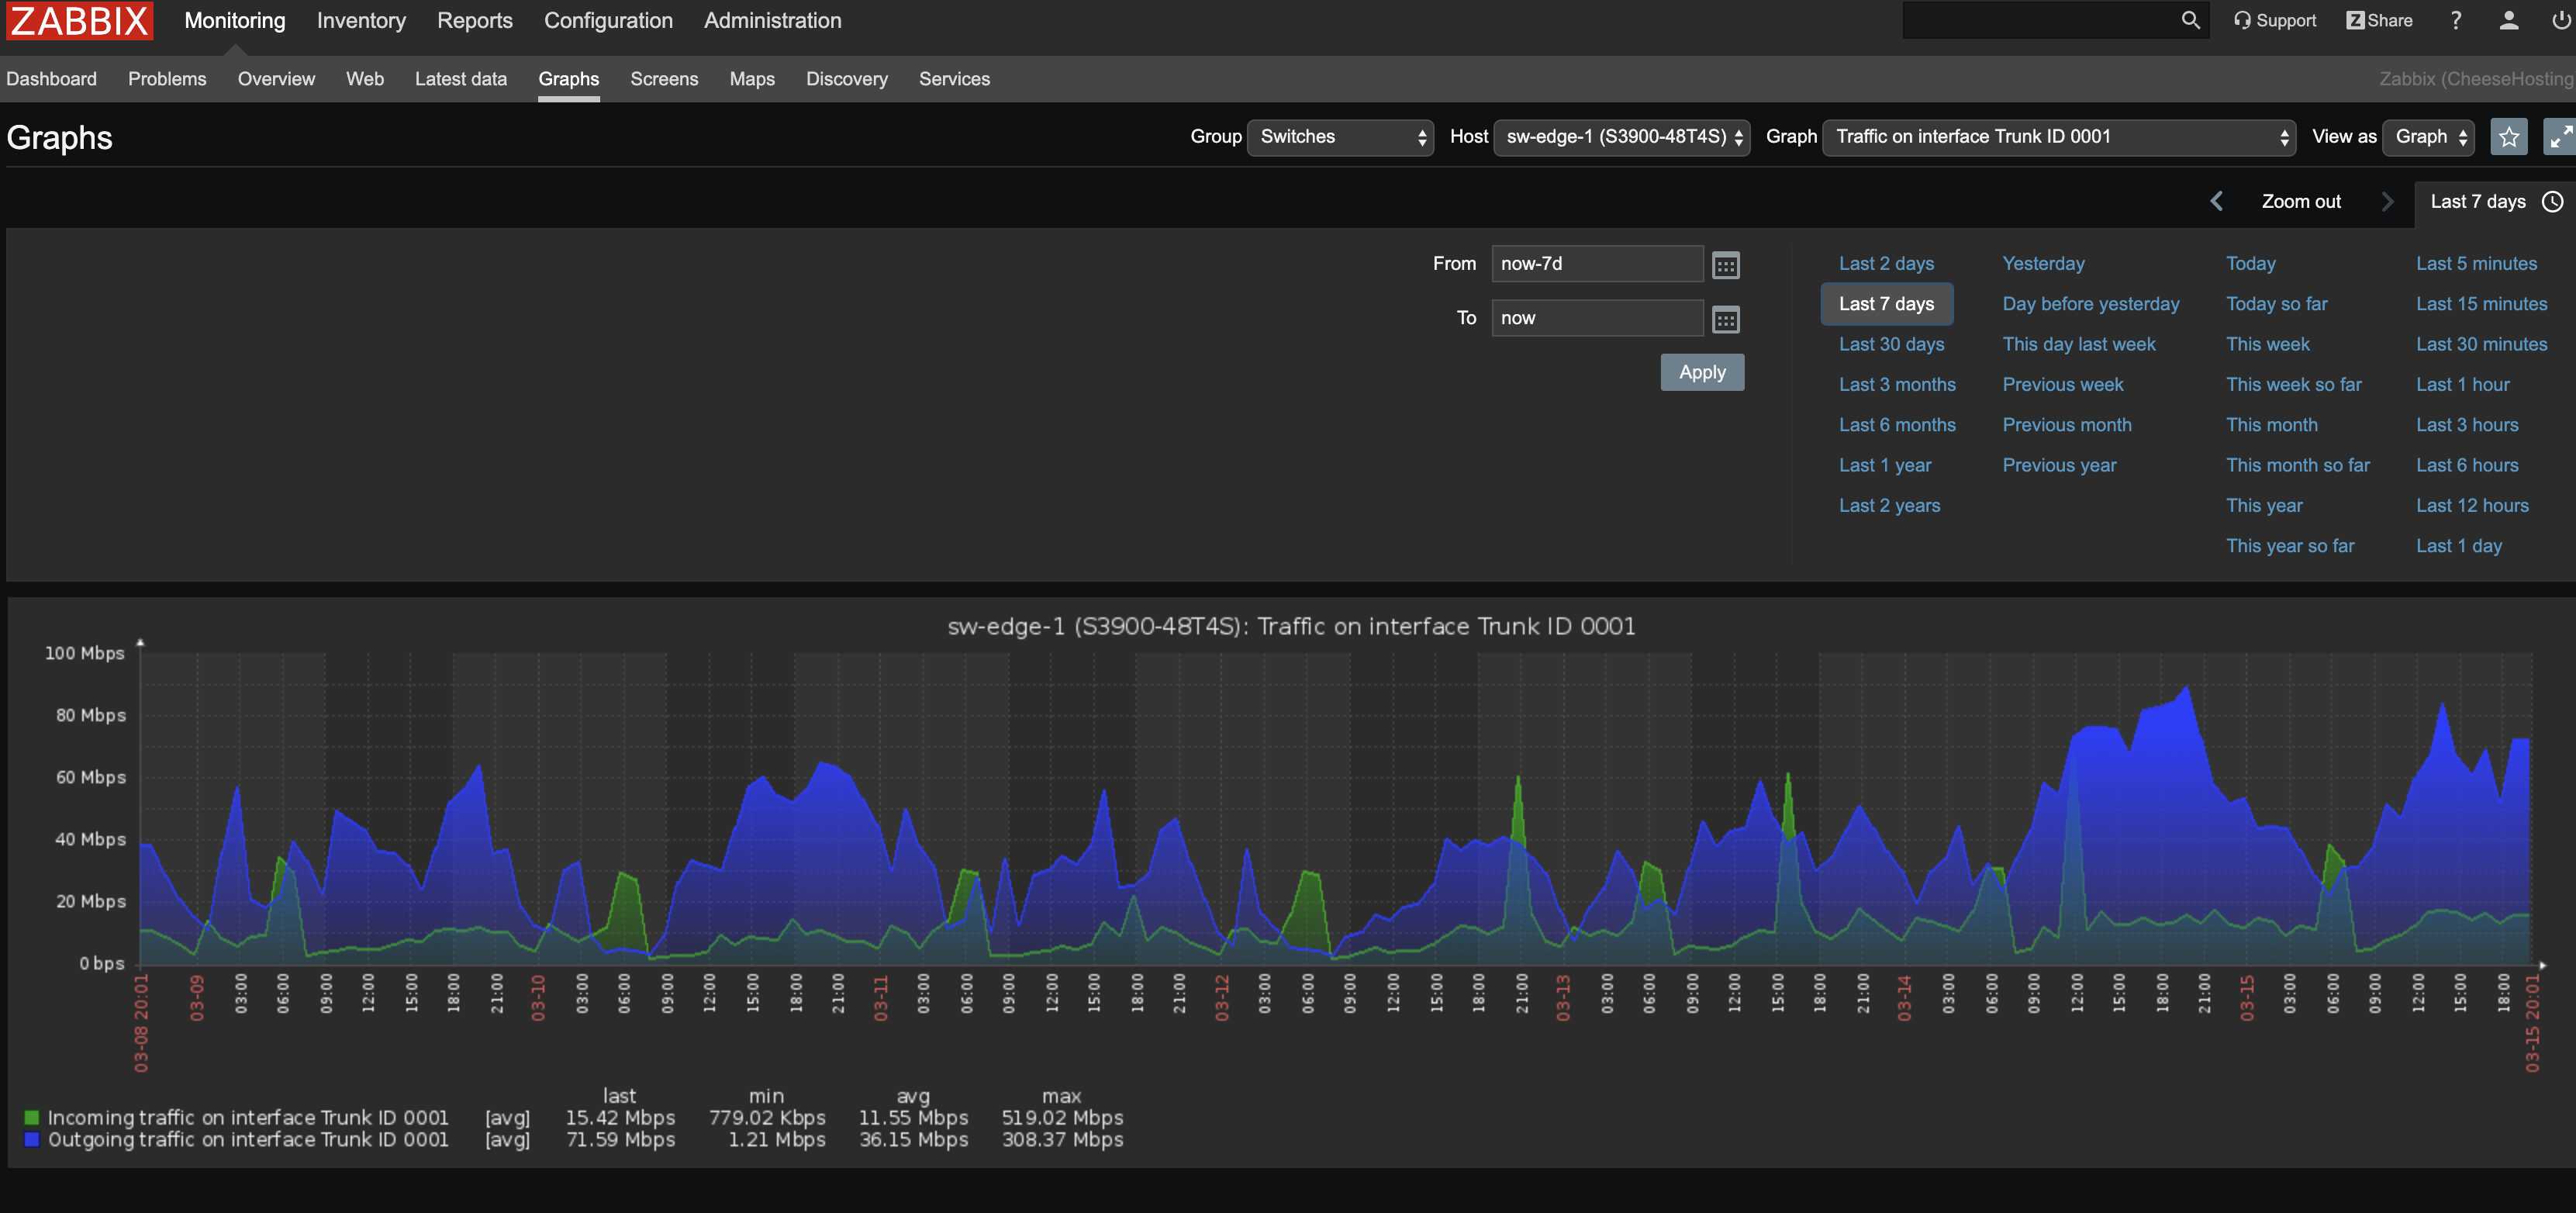Open calendar picker for From field

point(1725,265)
